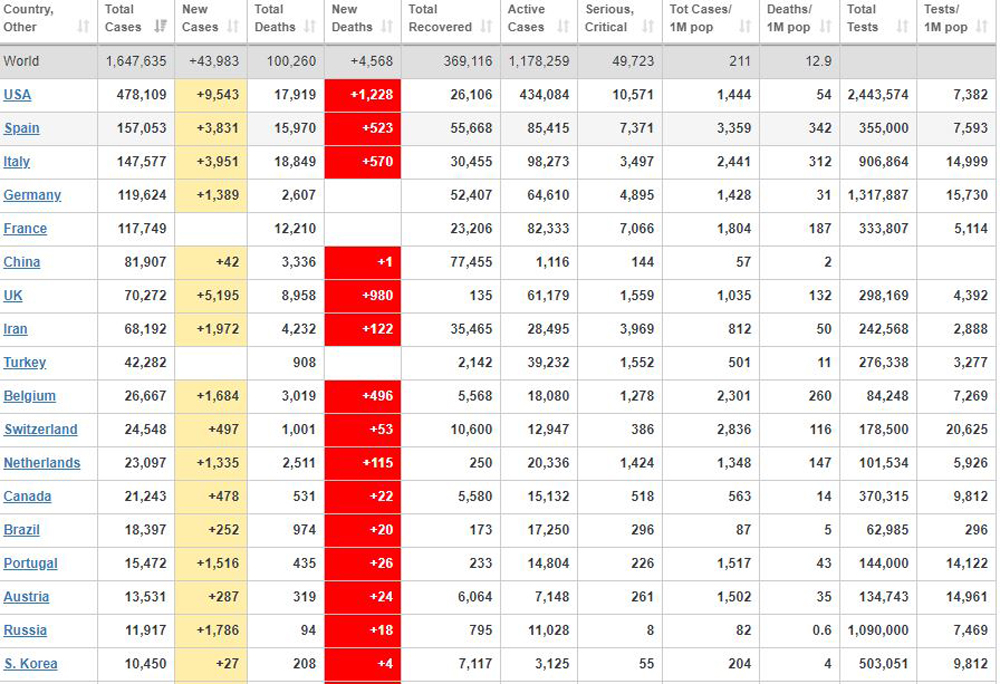The height and width of the screenshot is (684, 1000).
Task: Sort by New Cases arrow icon
Action: click(233, 26)
